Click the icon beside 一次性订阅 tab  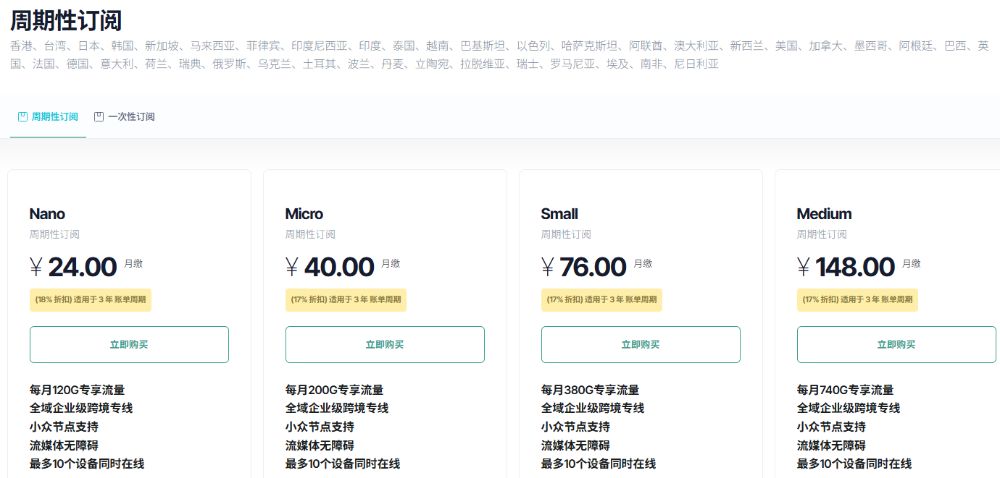[x=99, y=117]
